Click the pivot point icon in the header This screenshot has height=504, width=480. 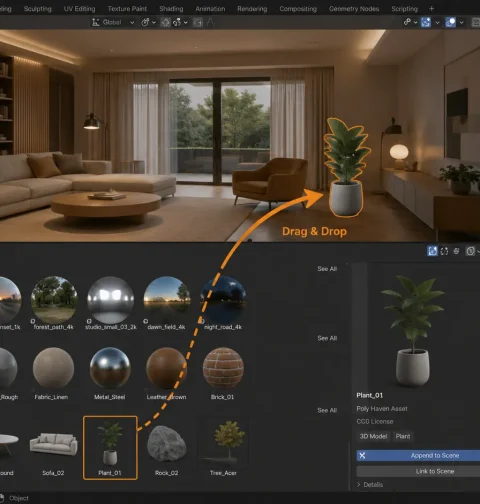145,22
